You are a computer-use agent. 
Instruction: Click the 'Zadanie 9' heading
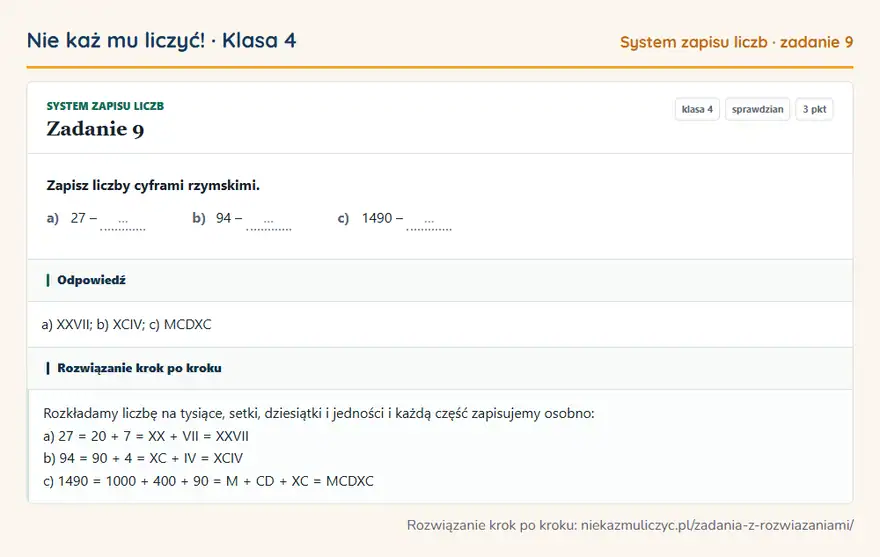tap(95, 129)
